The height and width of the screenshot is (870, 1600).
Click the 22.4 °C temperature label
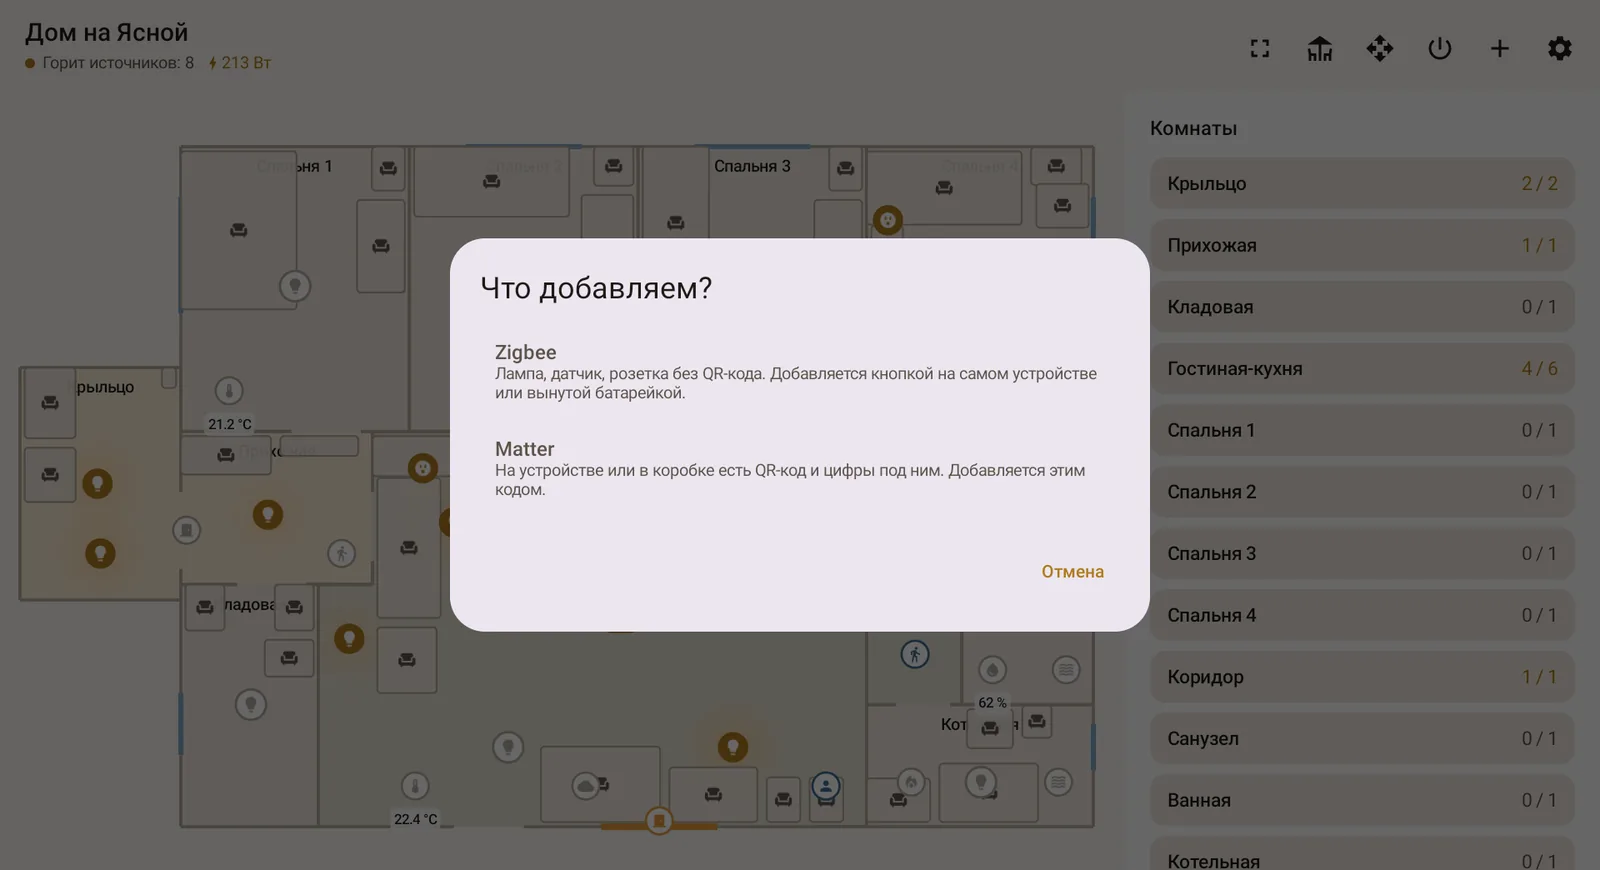415,819
